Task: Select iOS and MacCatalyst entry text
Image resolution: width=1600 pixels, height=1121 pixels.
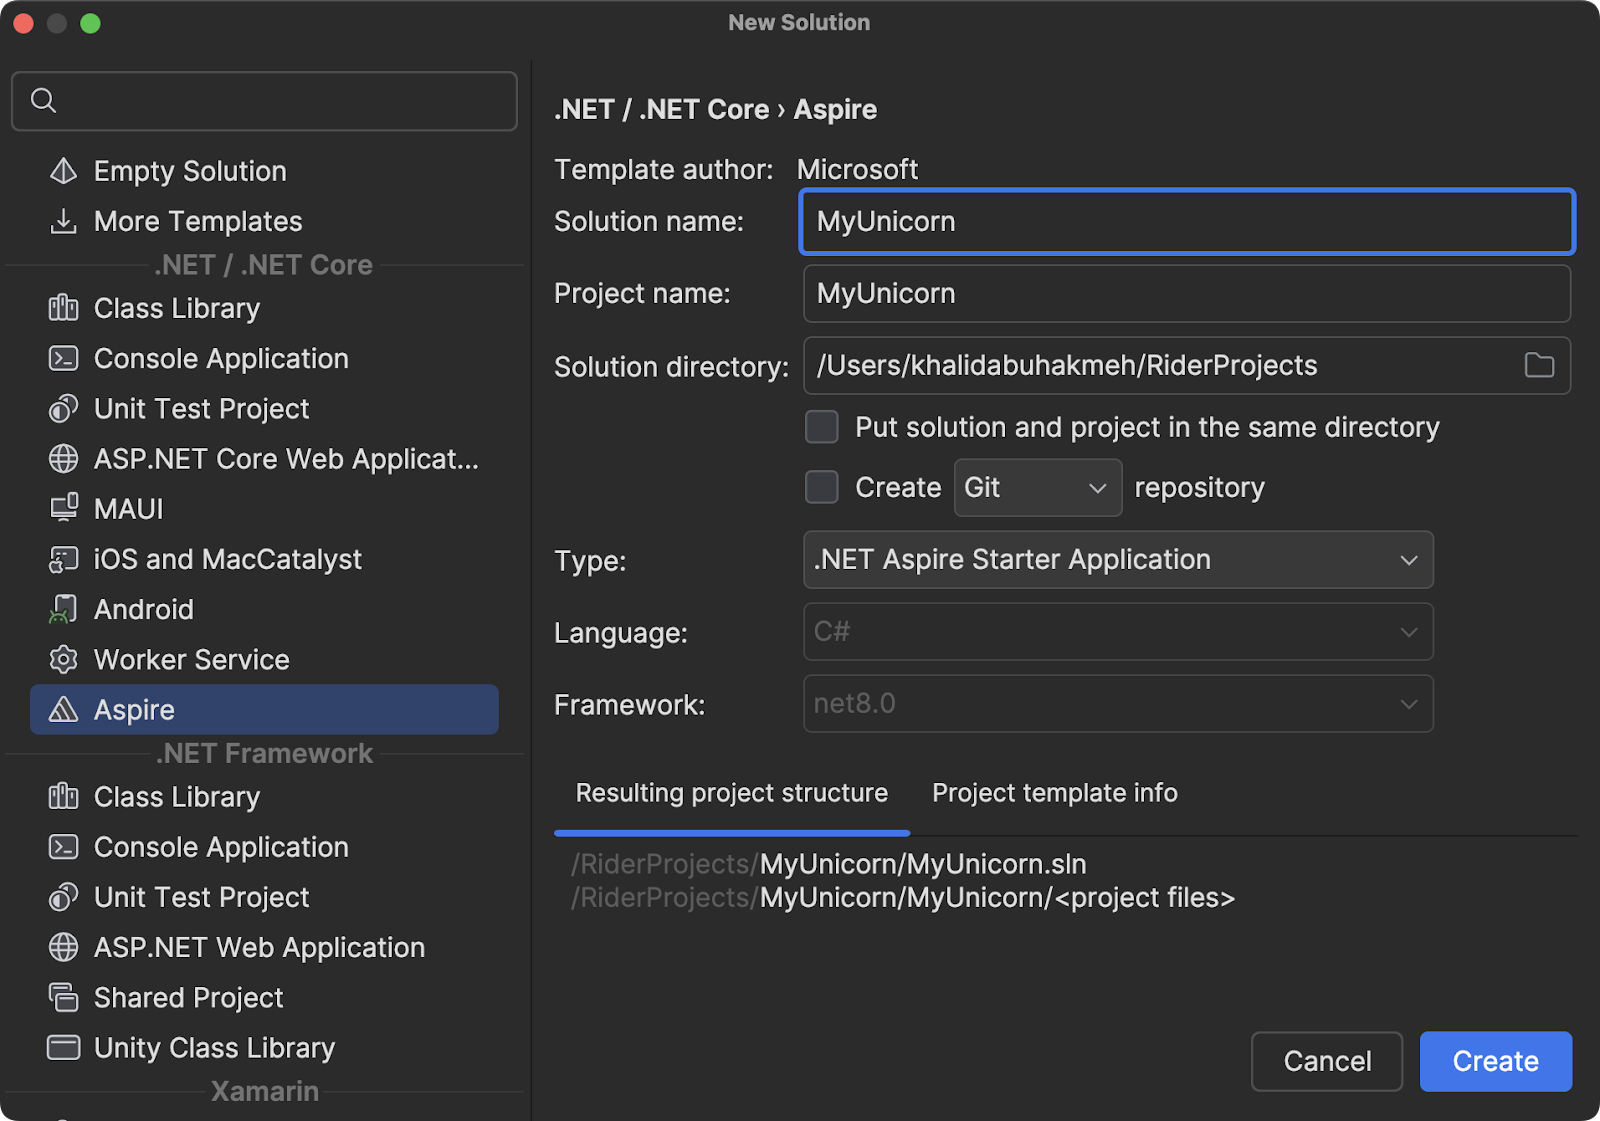Action: pyautogui.click(x=228, y=559)
